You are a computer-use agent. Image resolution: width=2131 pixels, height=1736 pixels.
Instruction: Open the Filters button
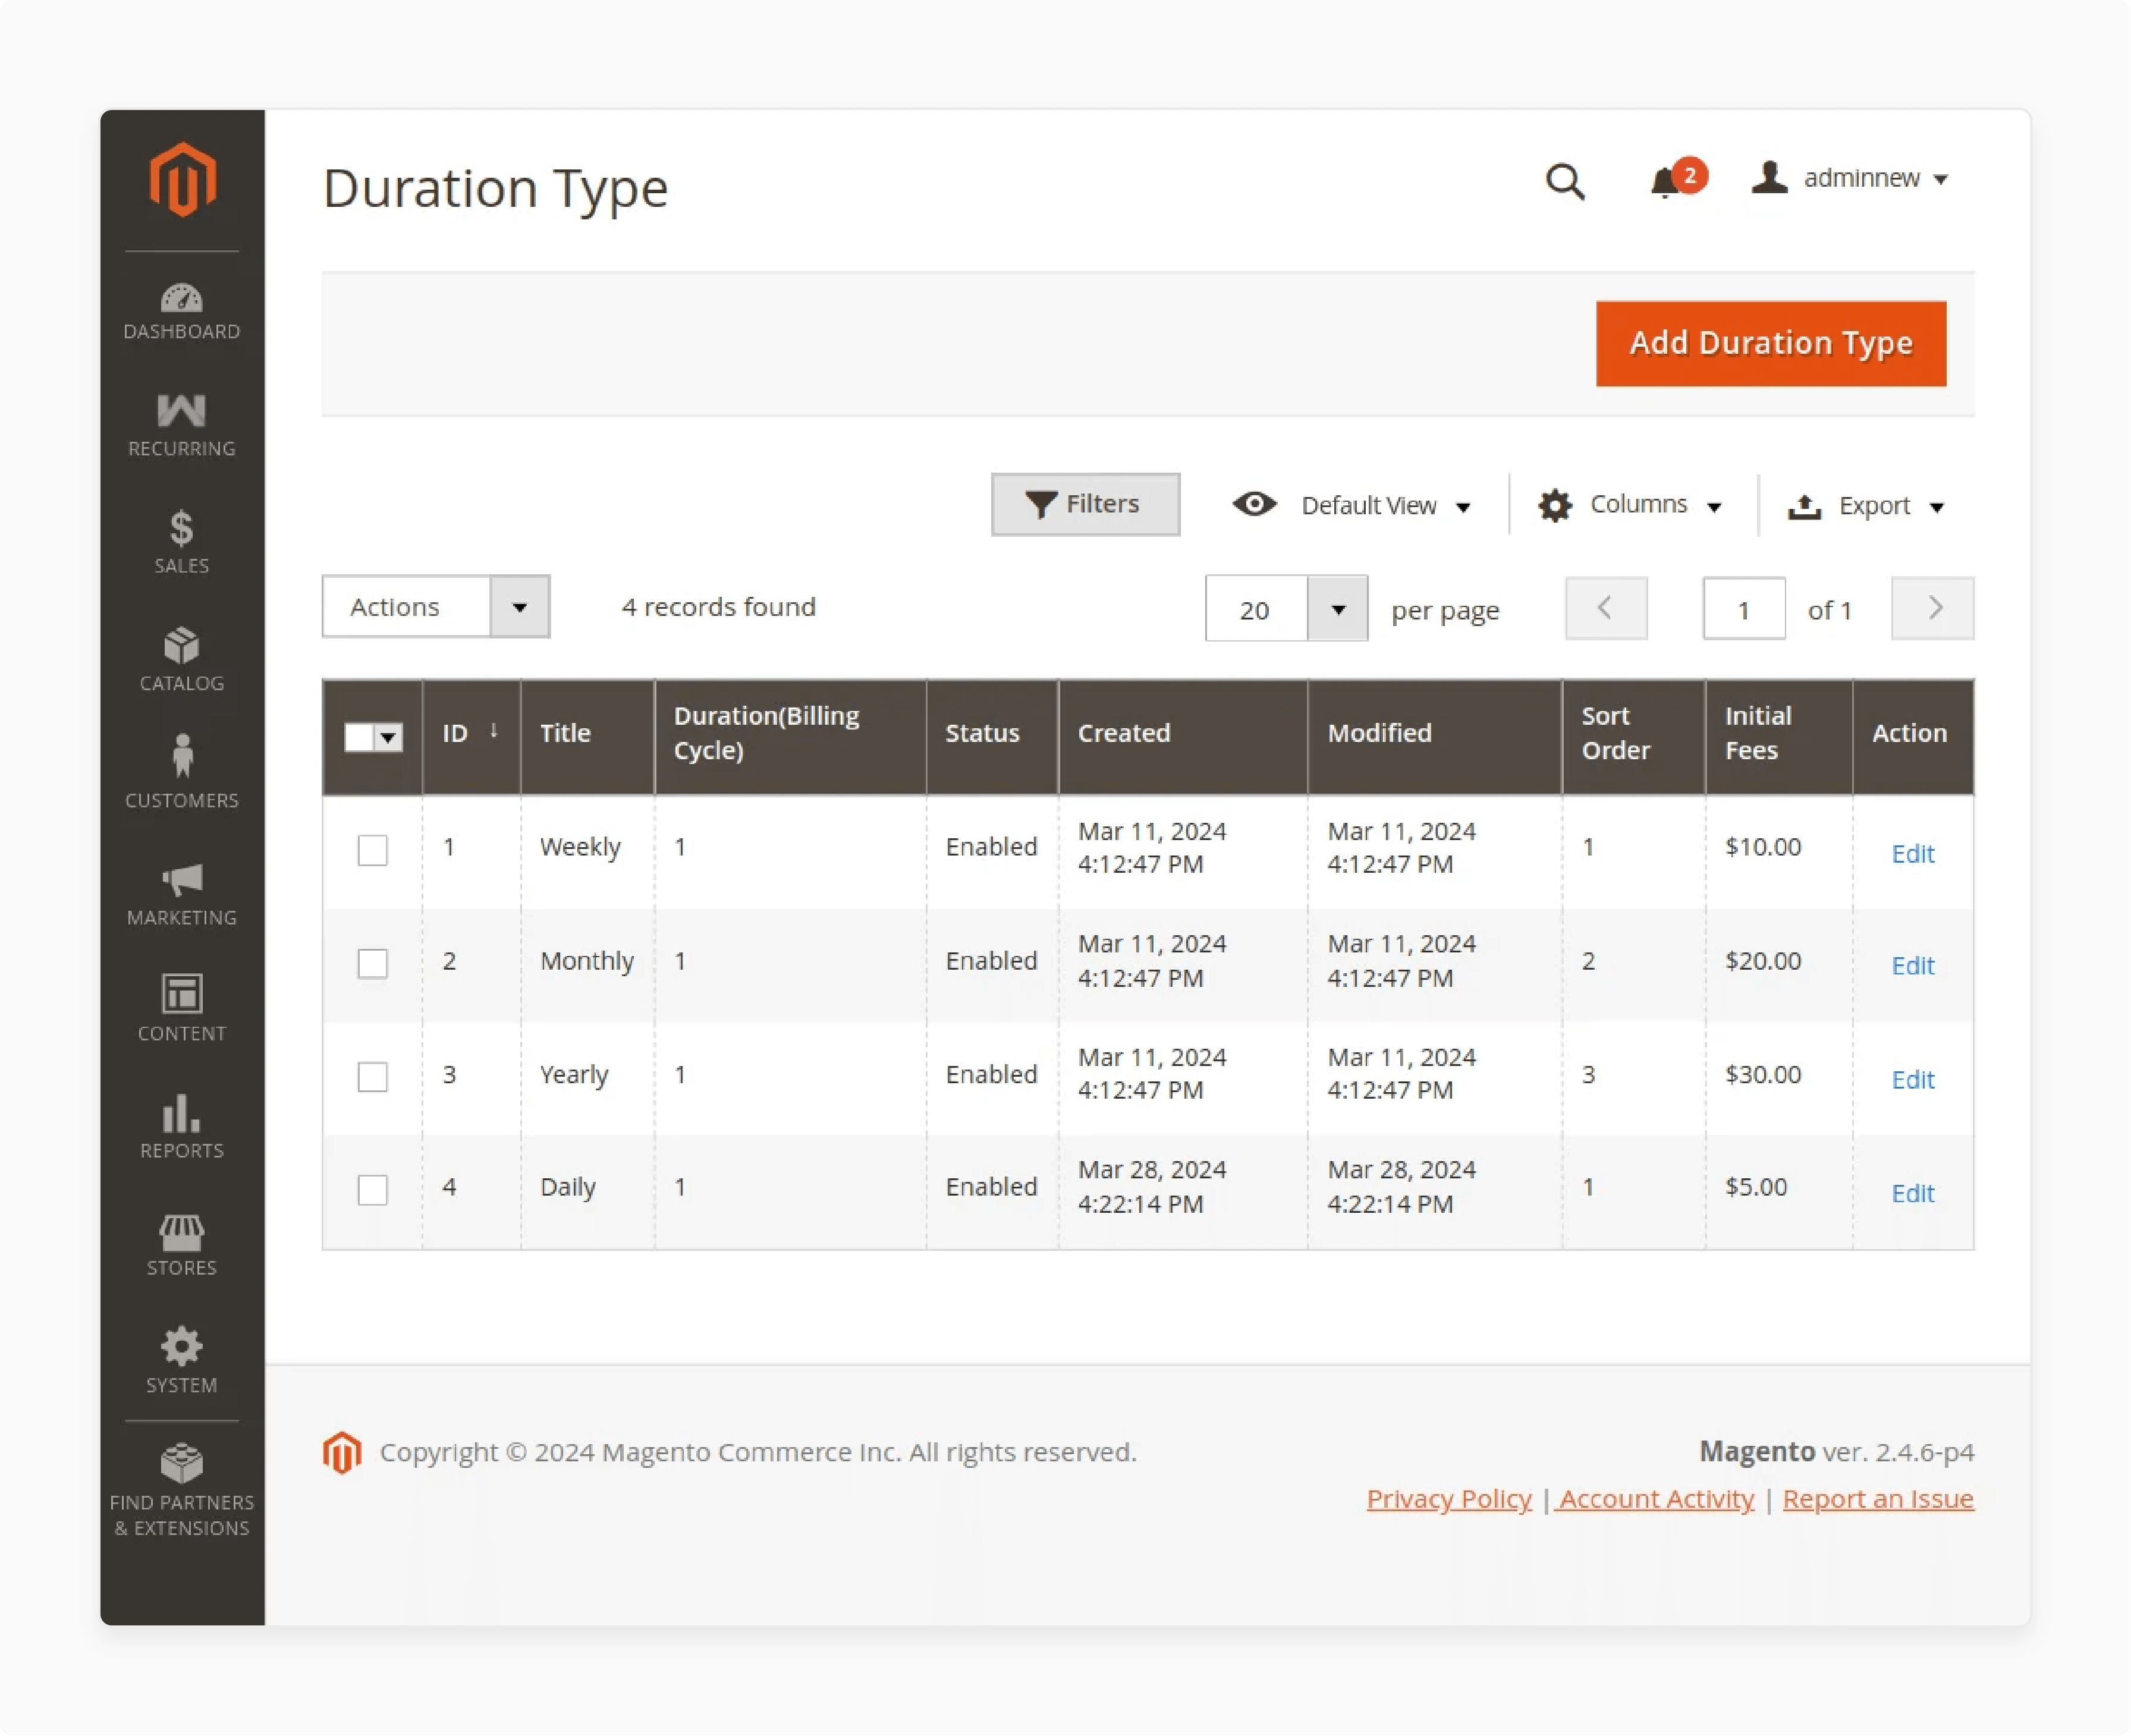1085,504
